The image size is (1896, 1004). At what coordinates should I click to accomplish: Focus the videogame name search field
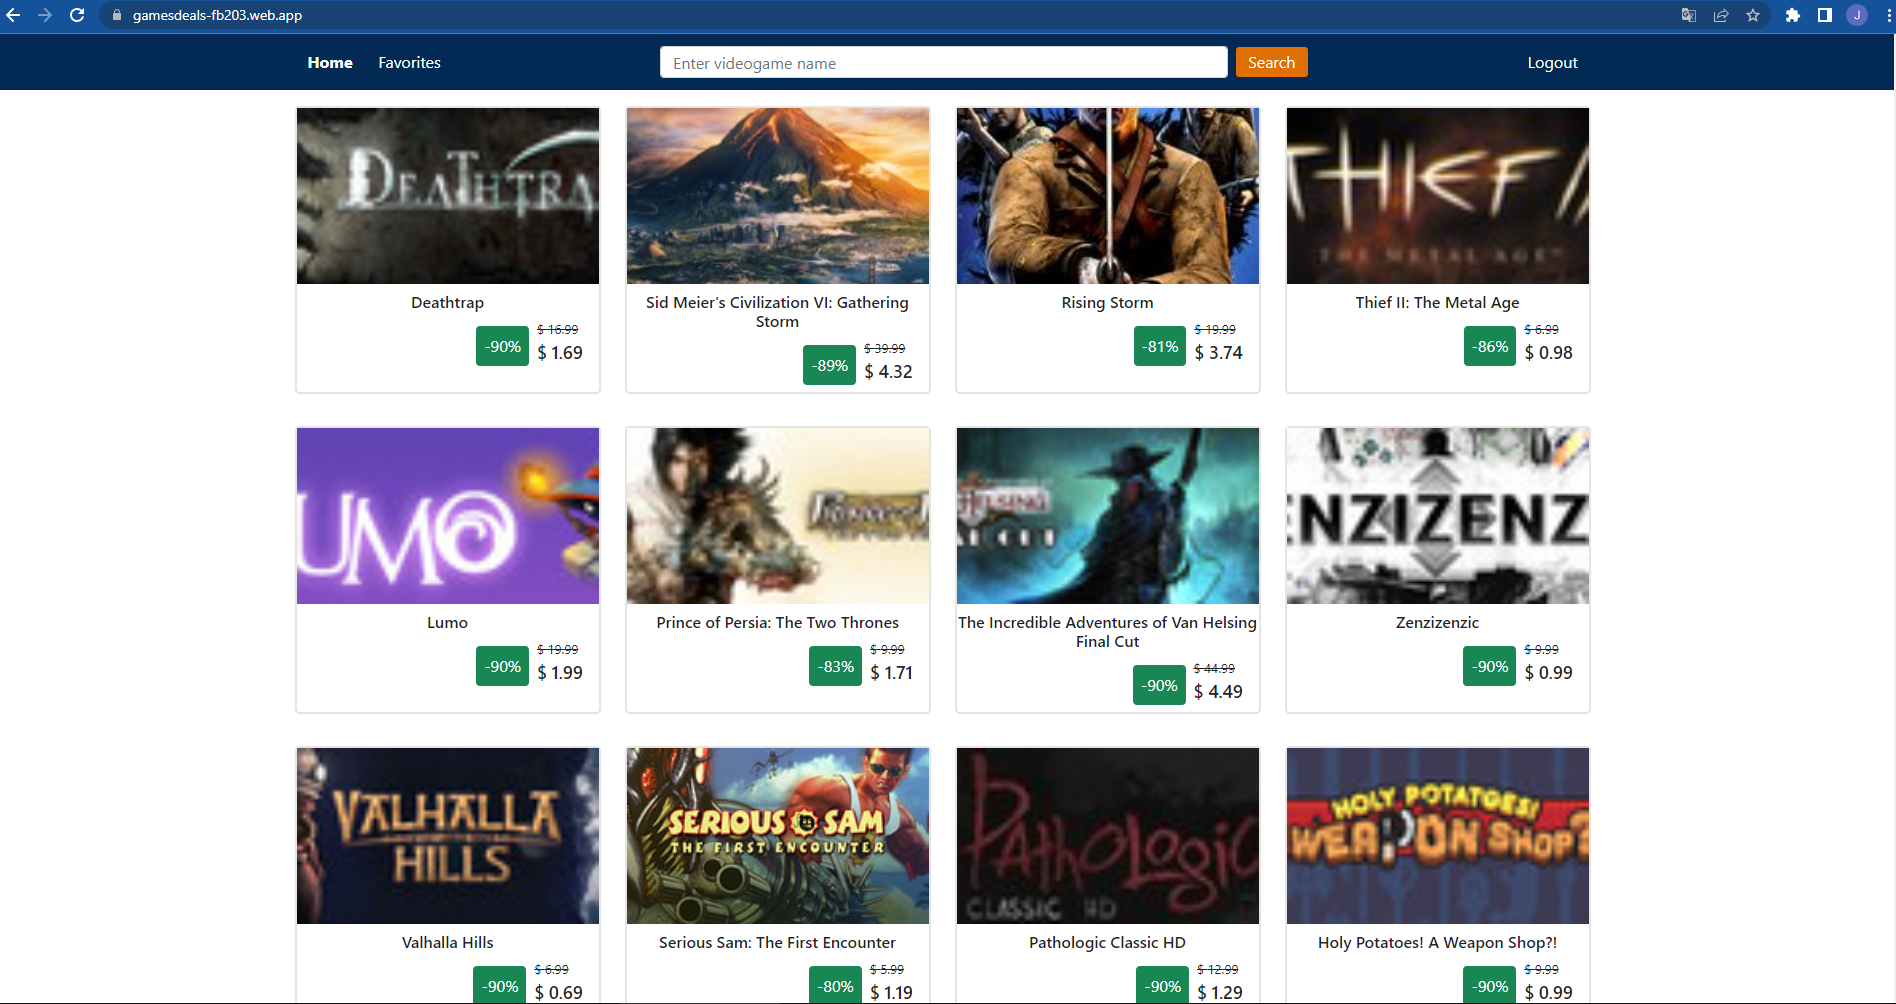coord(943,62)
